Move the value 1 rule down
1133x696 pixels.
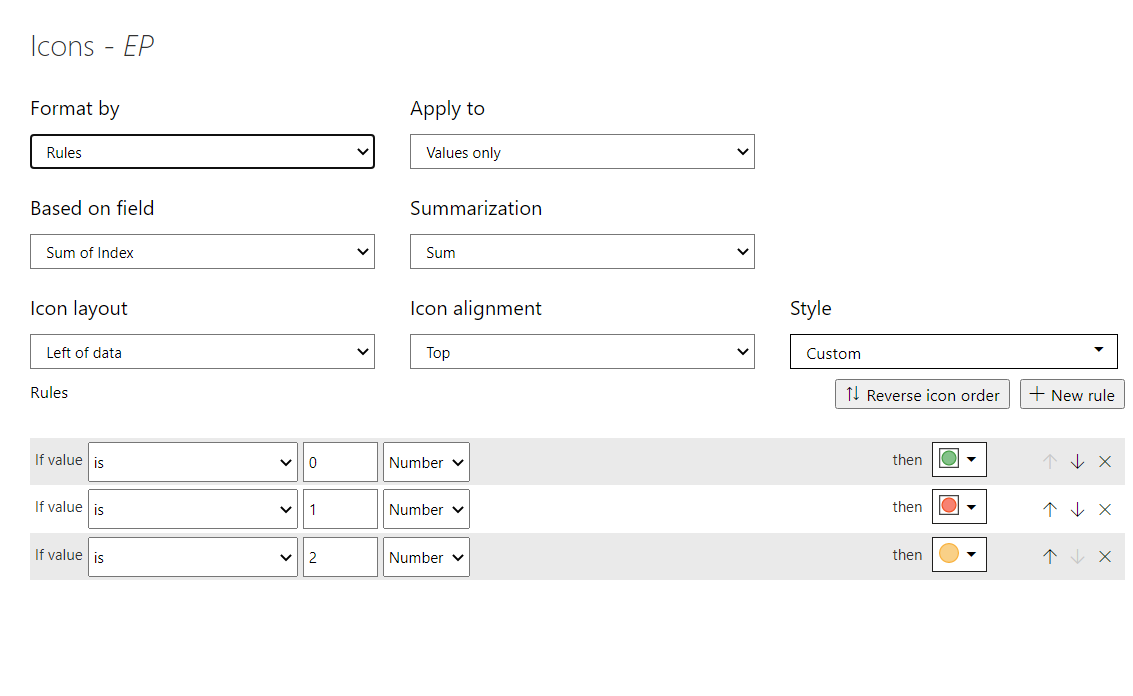tap(1077, 510)
